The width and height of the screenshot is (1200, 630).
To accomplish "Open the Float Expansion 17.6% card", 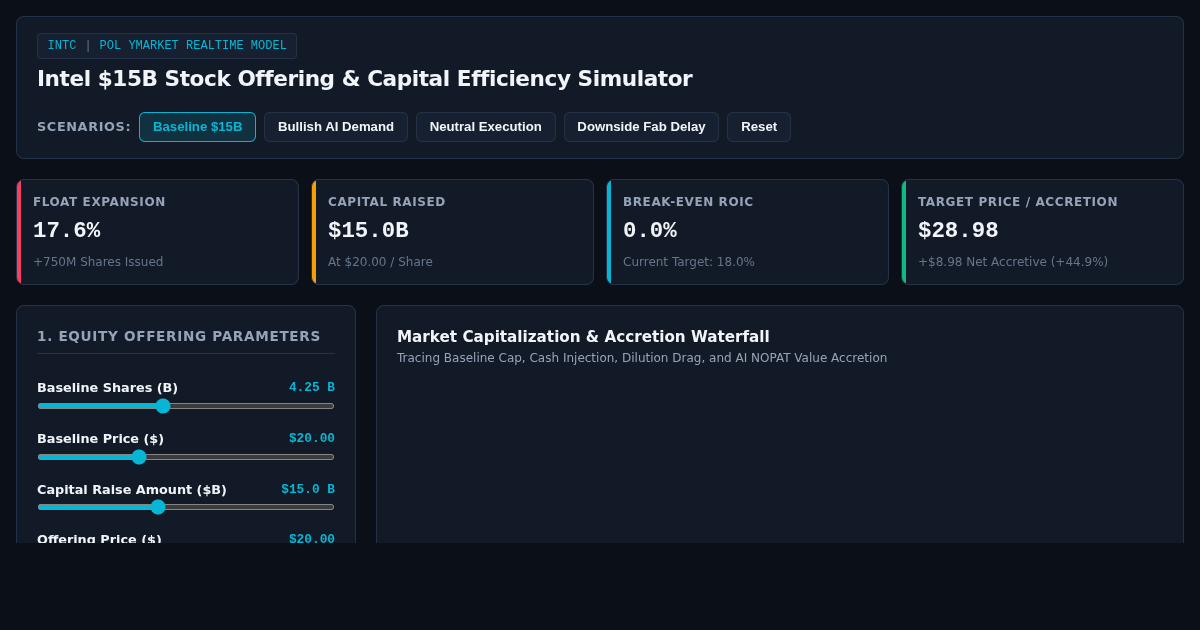I will [x=157, y=232].
